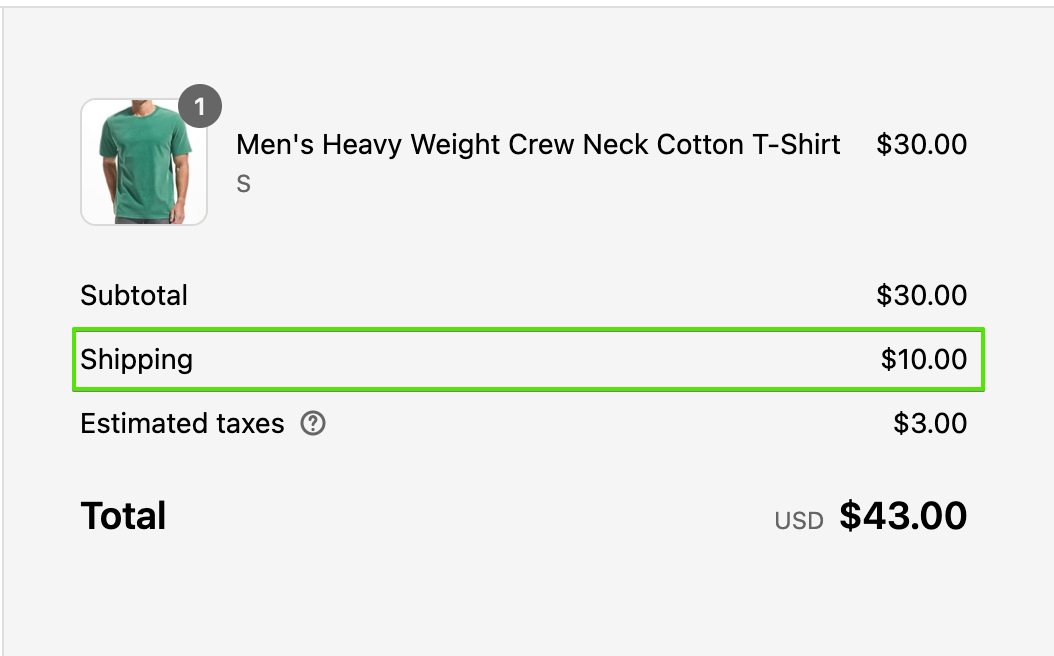Open the green T-shirt product thumbnail
This screenshot has width=1054, height=656.
(x=144, y=162)
